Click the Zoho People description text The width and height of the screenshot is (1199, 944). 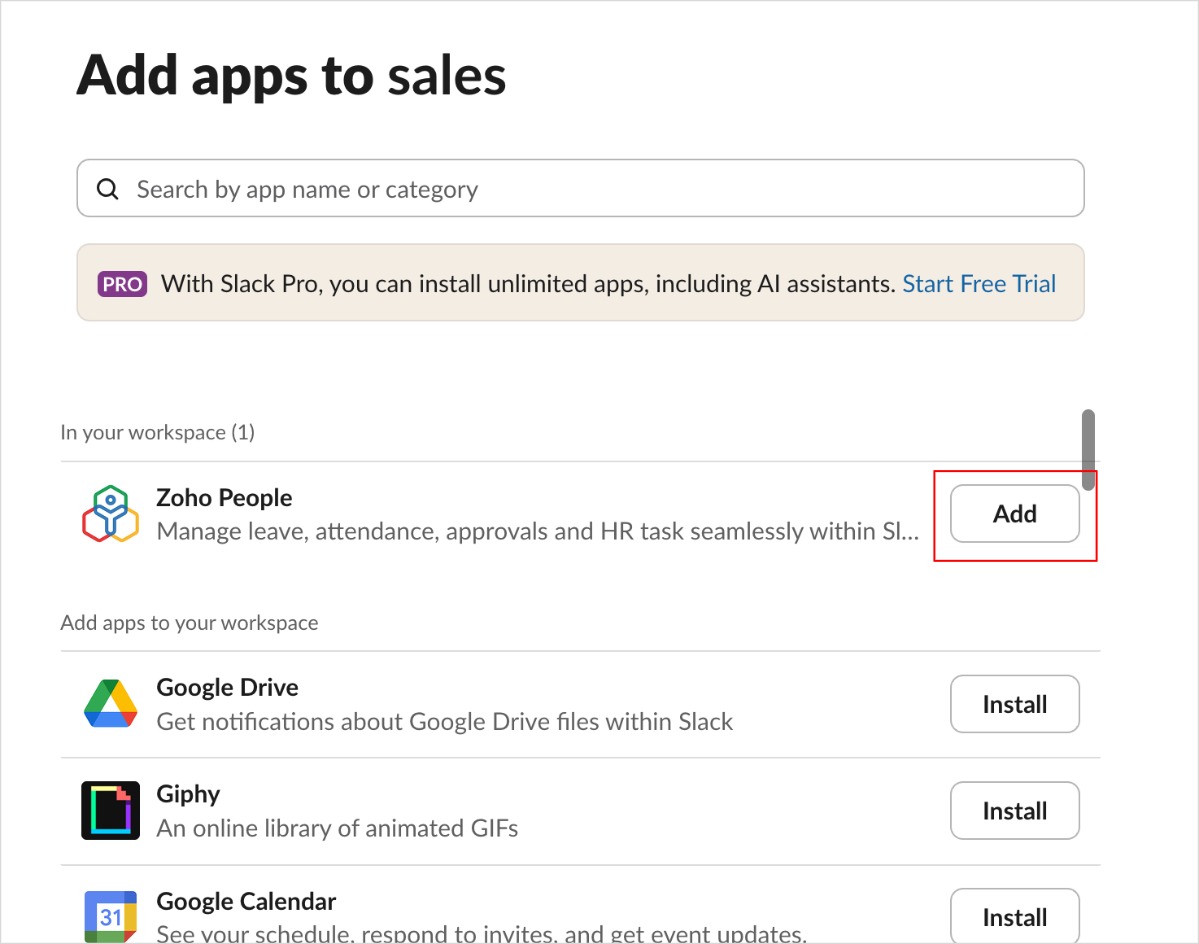[x=537, y=531]
